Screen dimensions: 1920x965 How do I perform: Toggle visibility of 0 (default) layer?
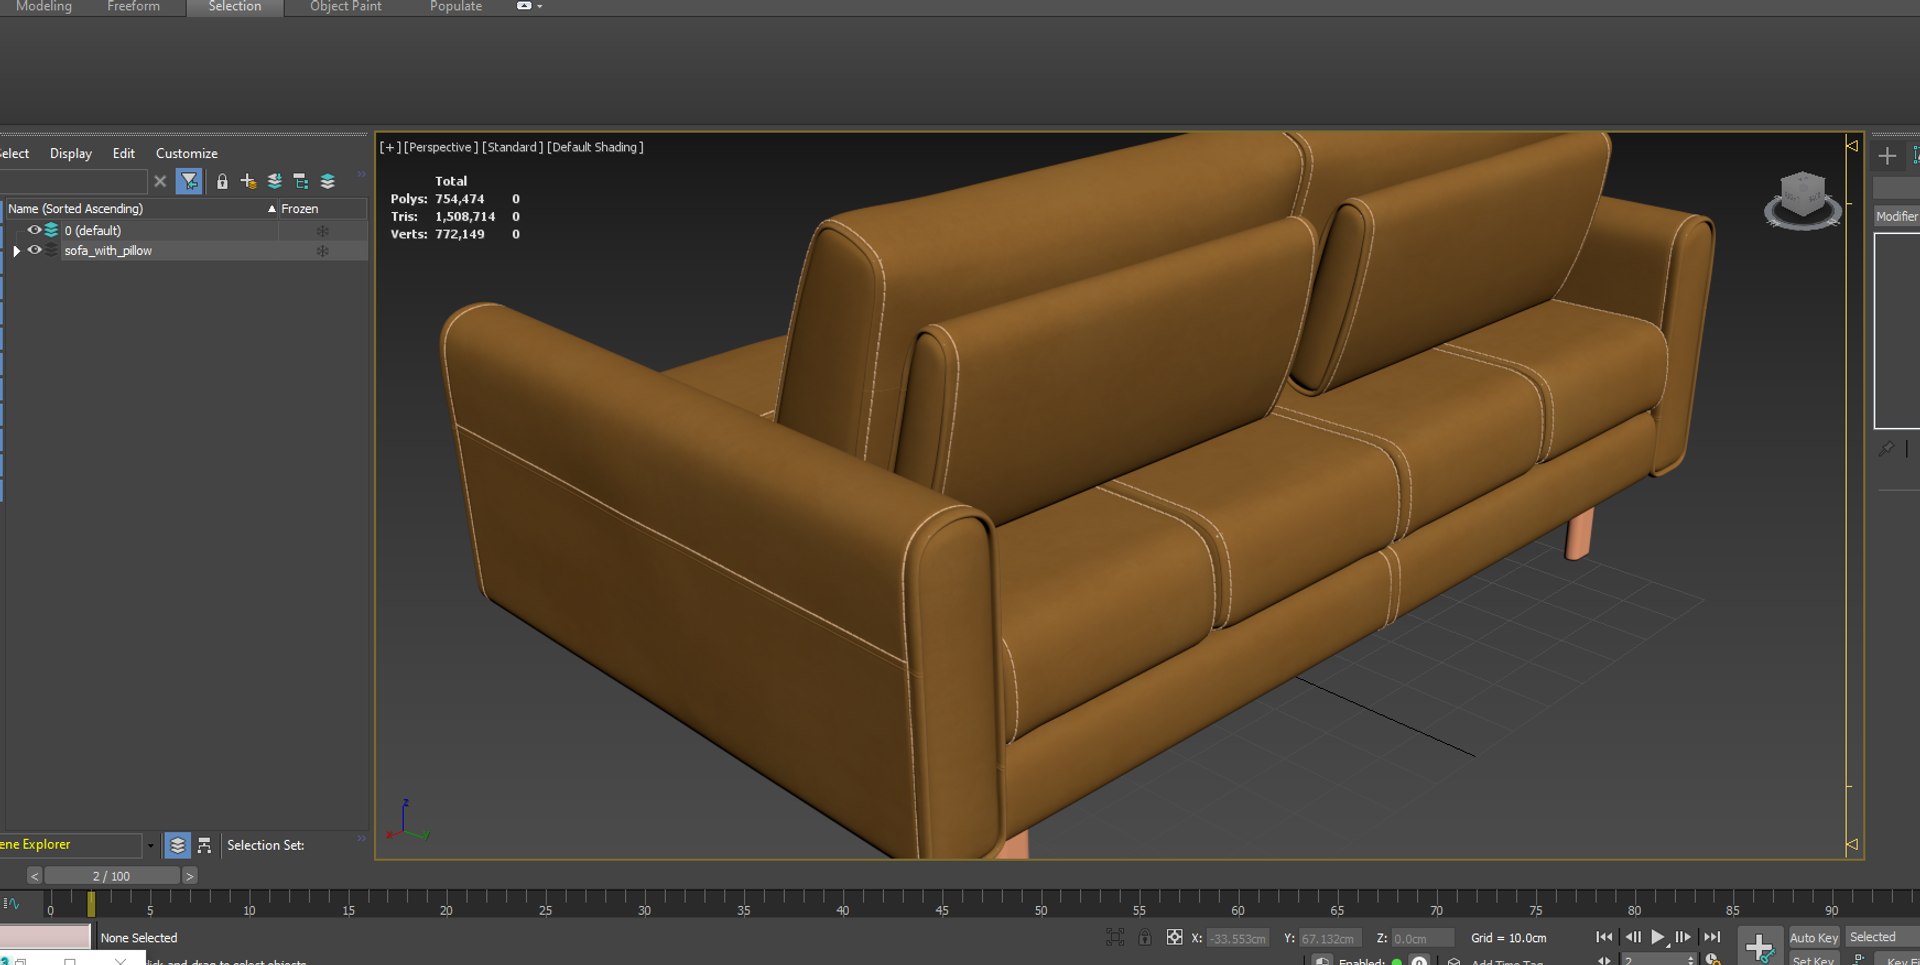34,230
